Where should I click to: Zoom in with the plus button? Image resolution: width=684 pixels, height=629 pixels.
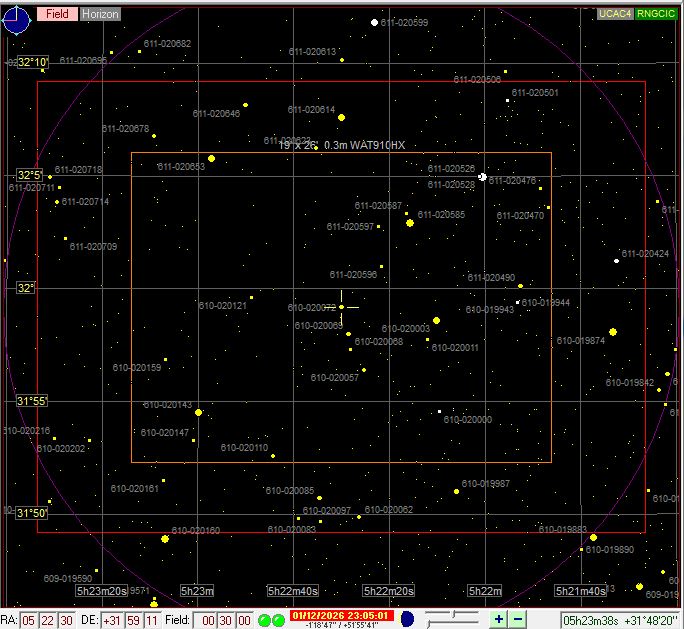(x=499, y=620)
